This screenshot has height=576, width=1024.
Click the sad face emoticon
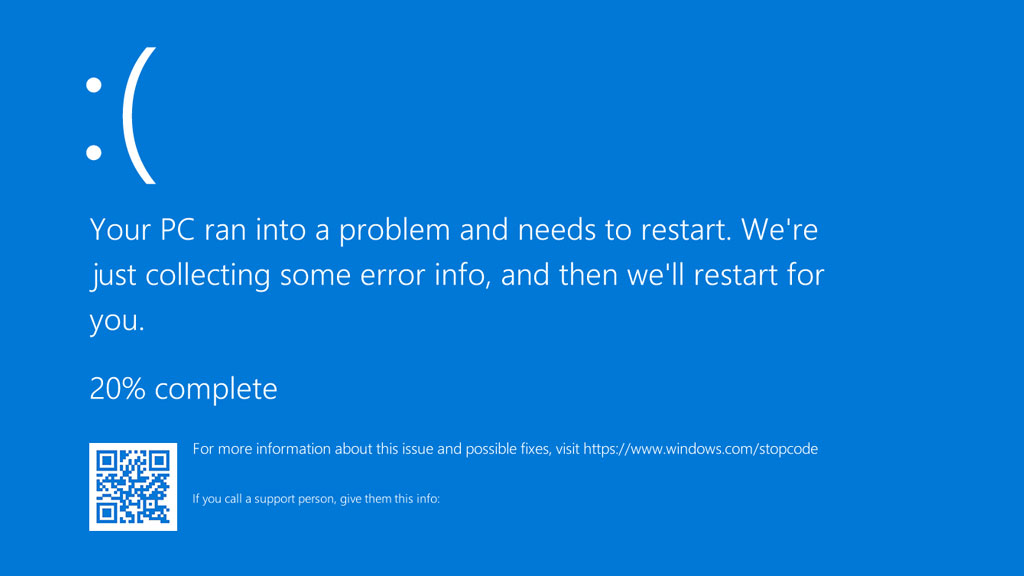tap(120, 116)
